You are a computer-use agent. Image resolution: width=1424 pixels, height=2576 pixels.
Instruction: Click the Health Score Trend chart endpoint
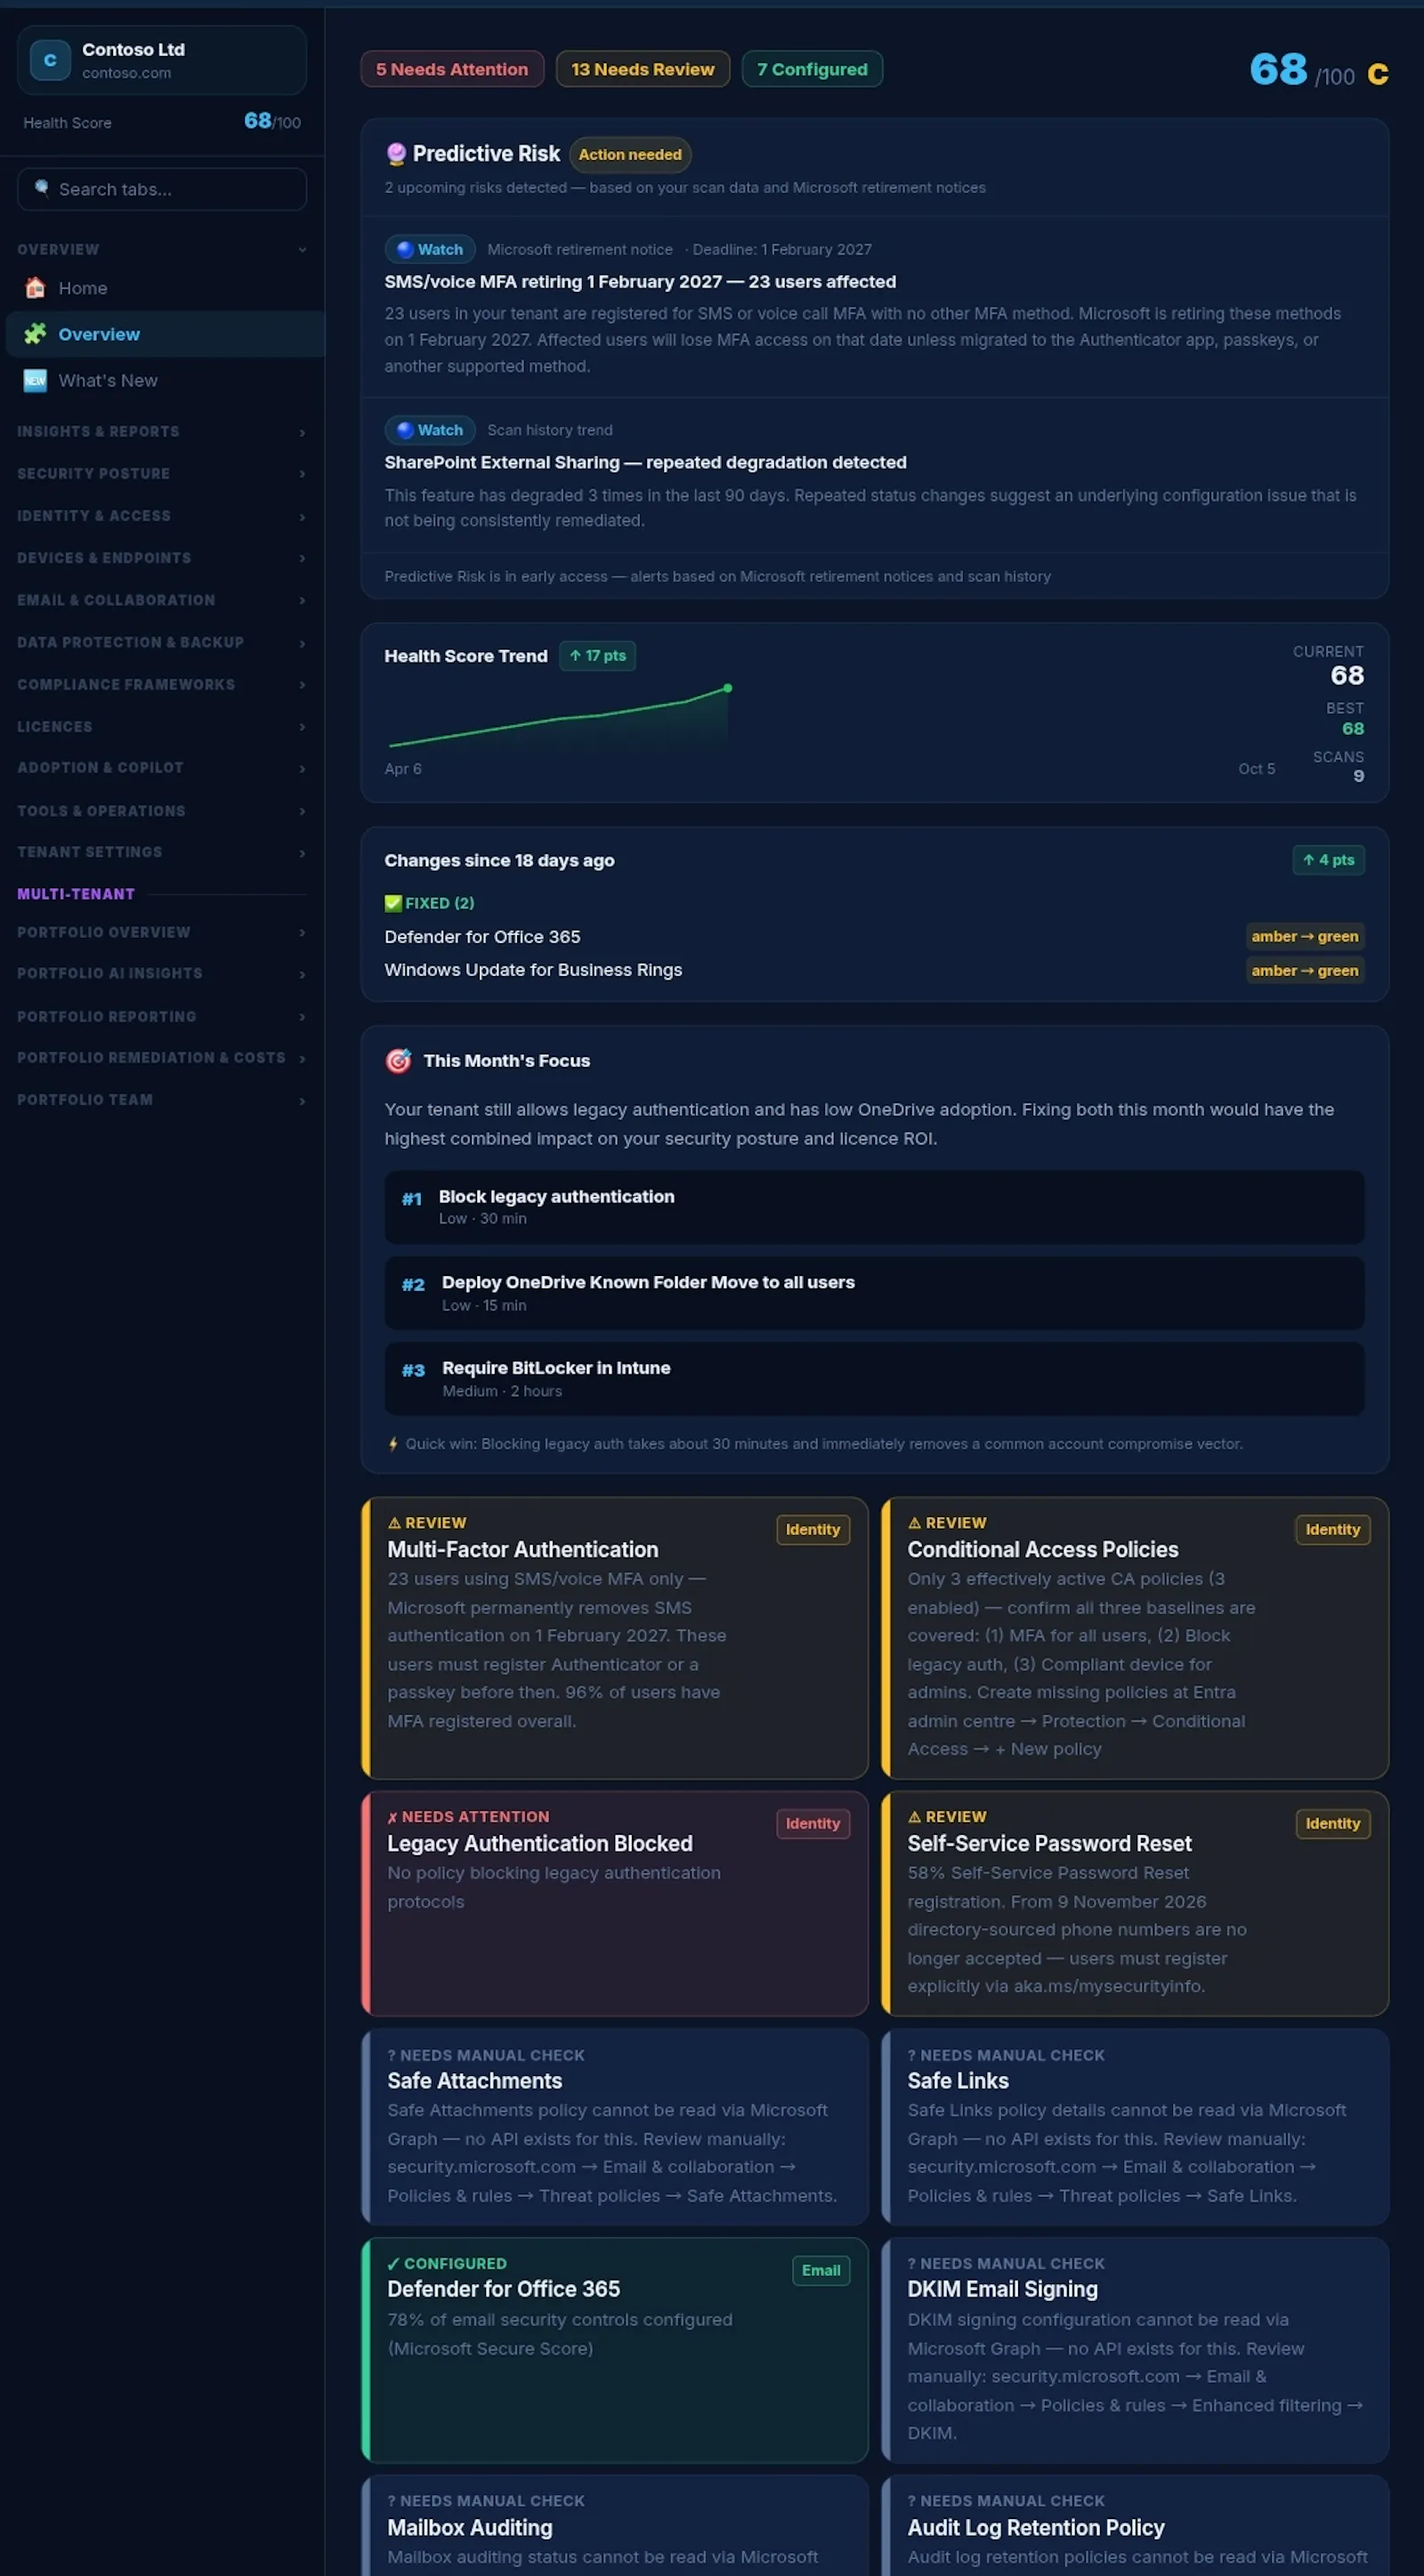728,688
